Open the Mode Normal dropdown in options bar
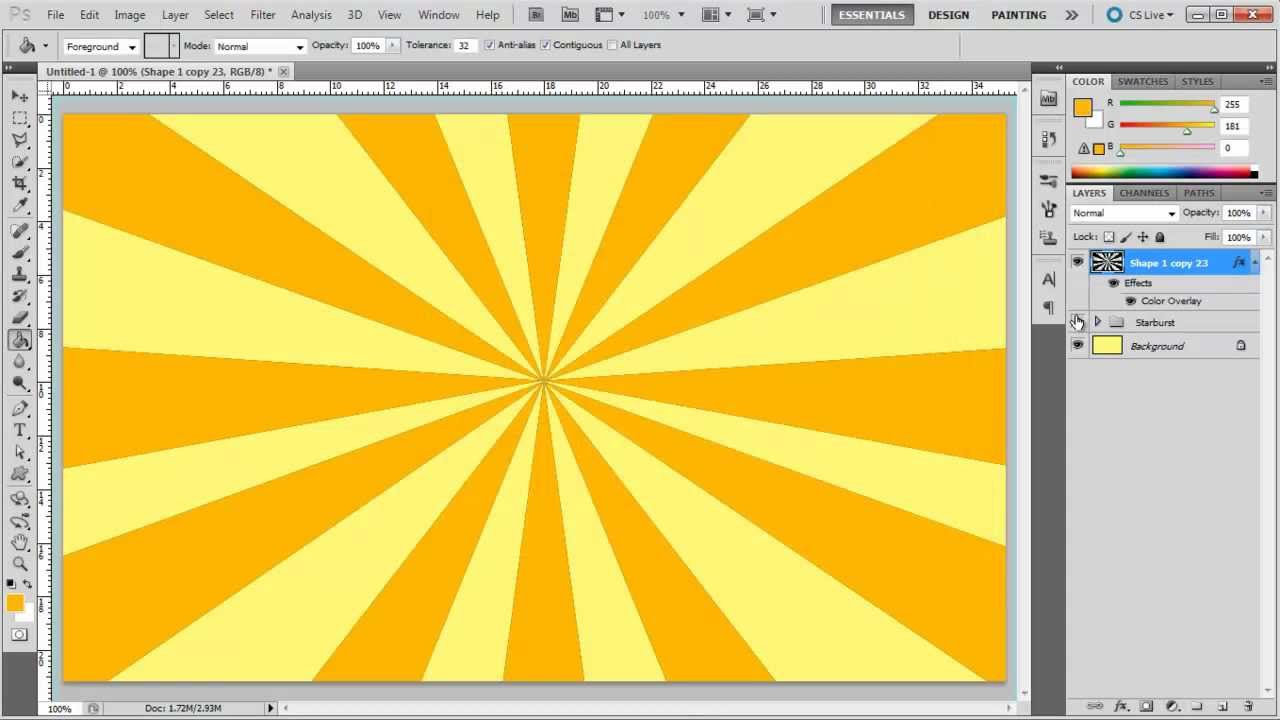Screen dimensions: 1280x720 [x=259, y=46]
